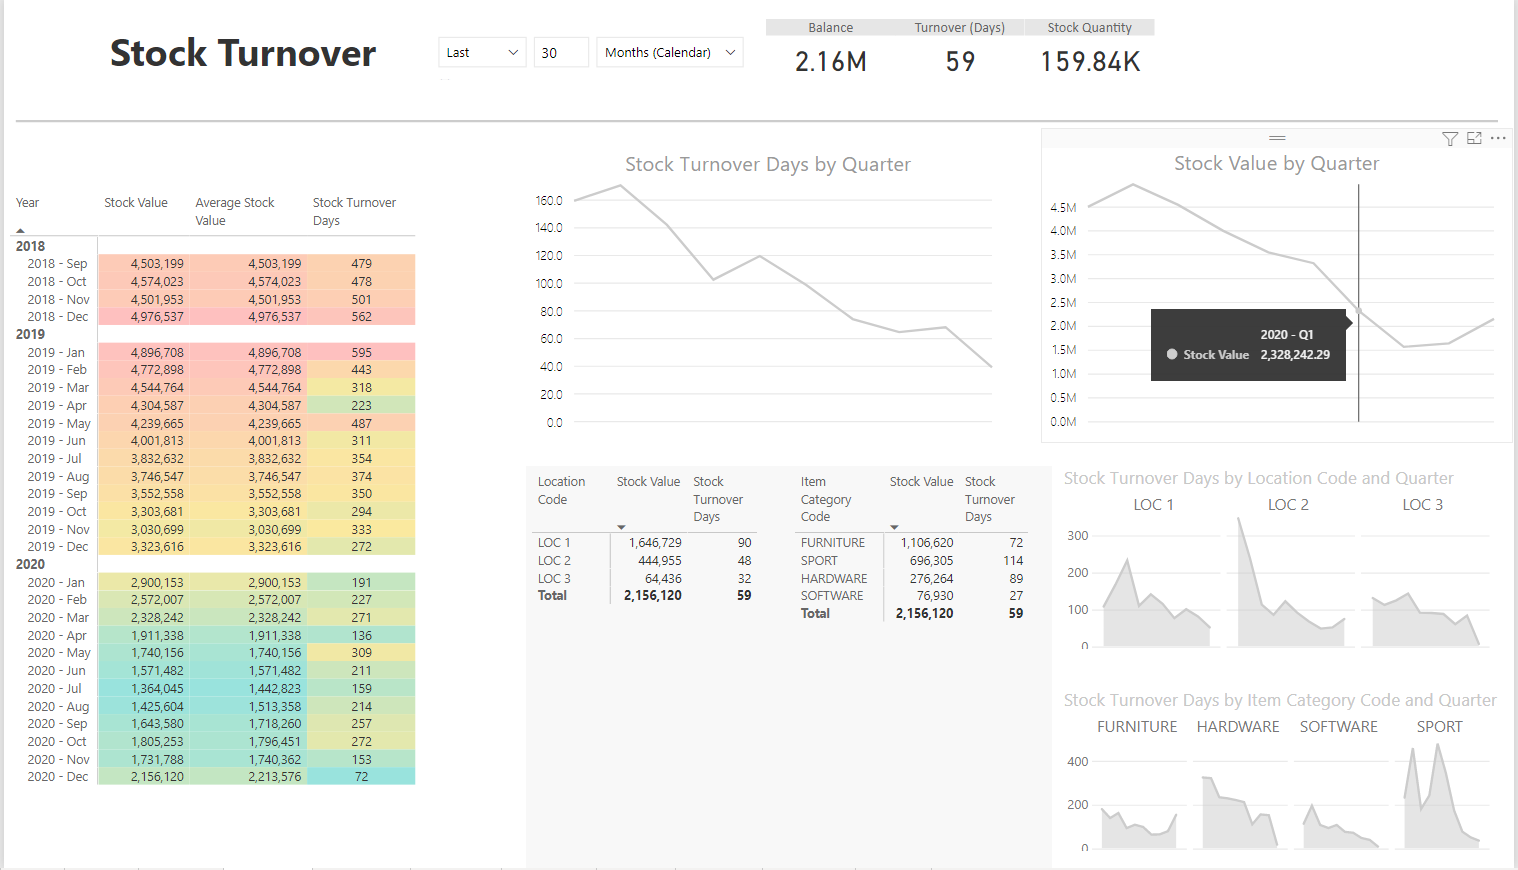Click the 595 turnover days cell
Viewport: 1518px width, 870px height.
(361, 353)
